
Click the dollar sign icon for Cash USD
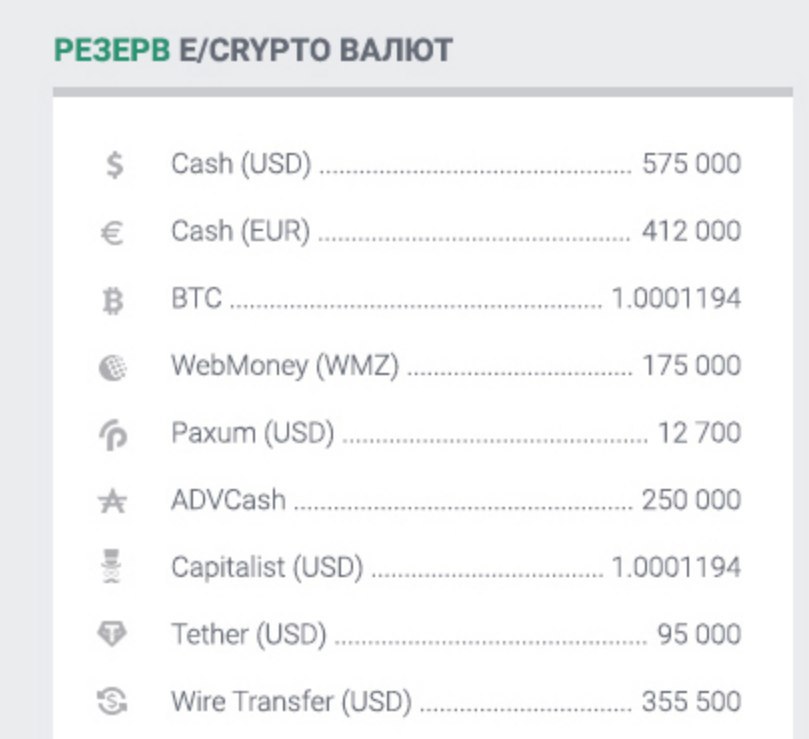coord(115,164)
